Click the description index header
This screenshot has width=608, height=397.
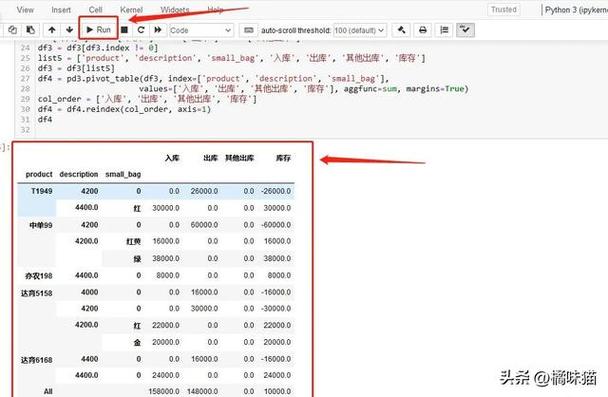pos(79,174)
